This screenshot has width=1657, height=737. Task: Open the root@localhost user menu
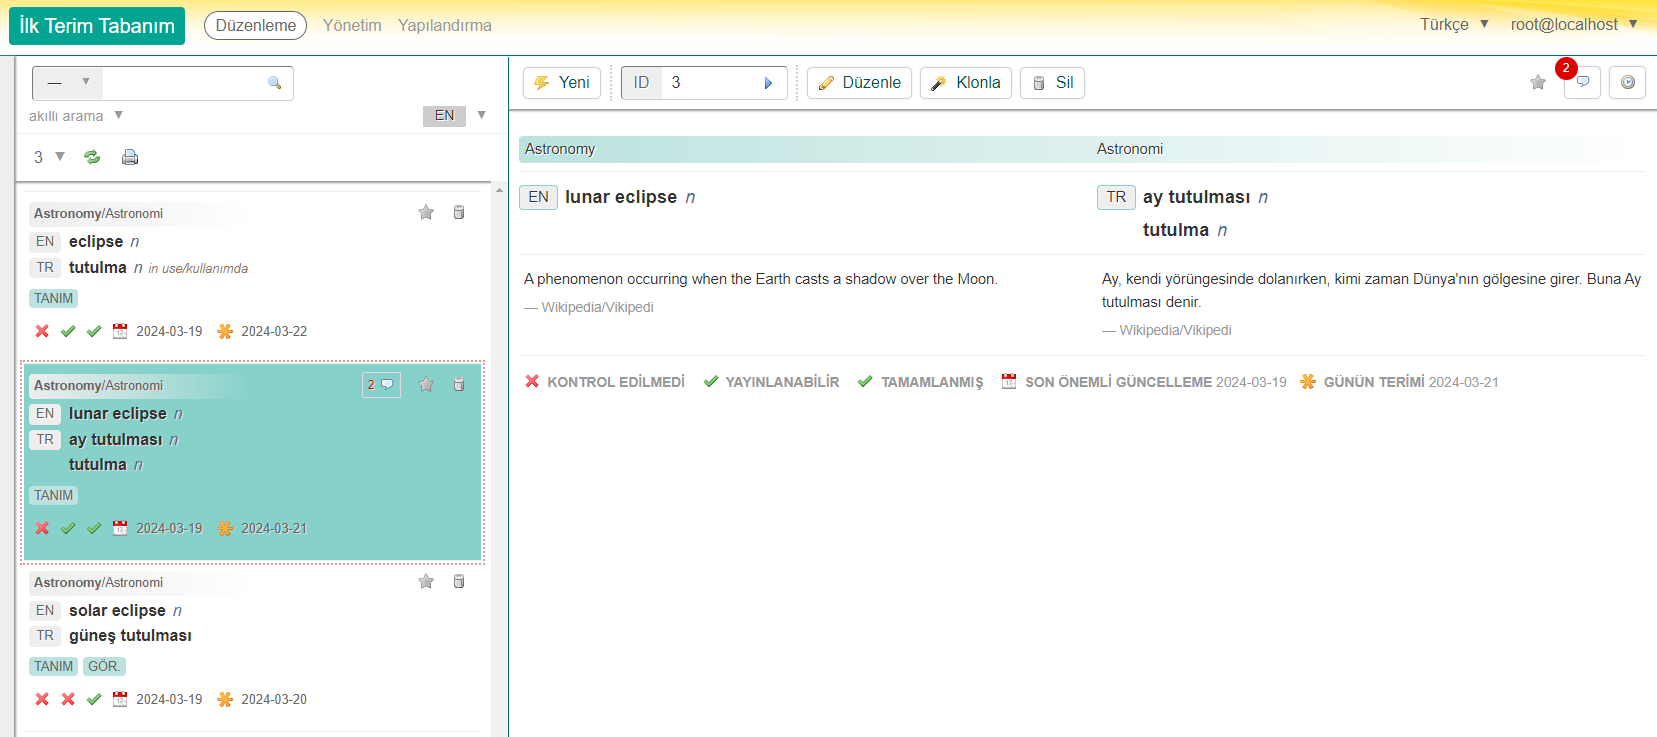1573,24
